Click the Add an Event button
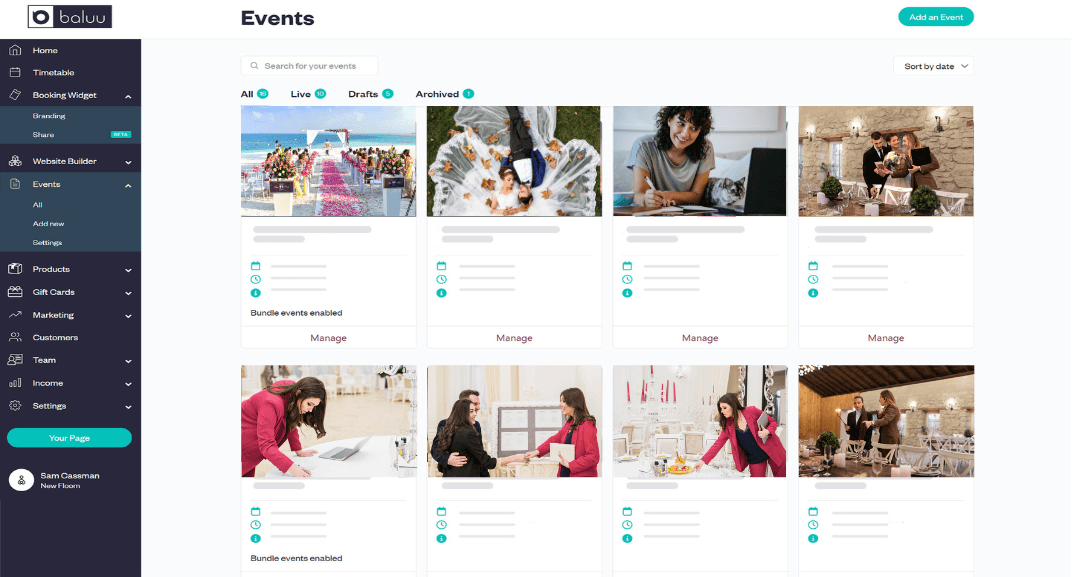This screenshot has width=1073, height=577. [x=935, y=17]
